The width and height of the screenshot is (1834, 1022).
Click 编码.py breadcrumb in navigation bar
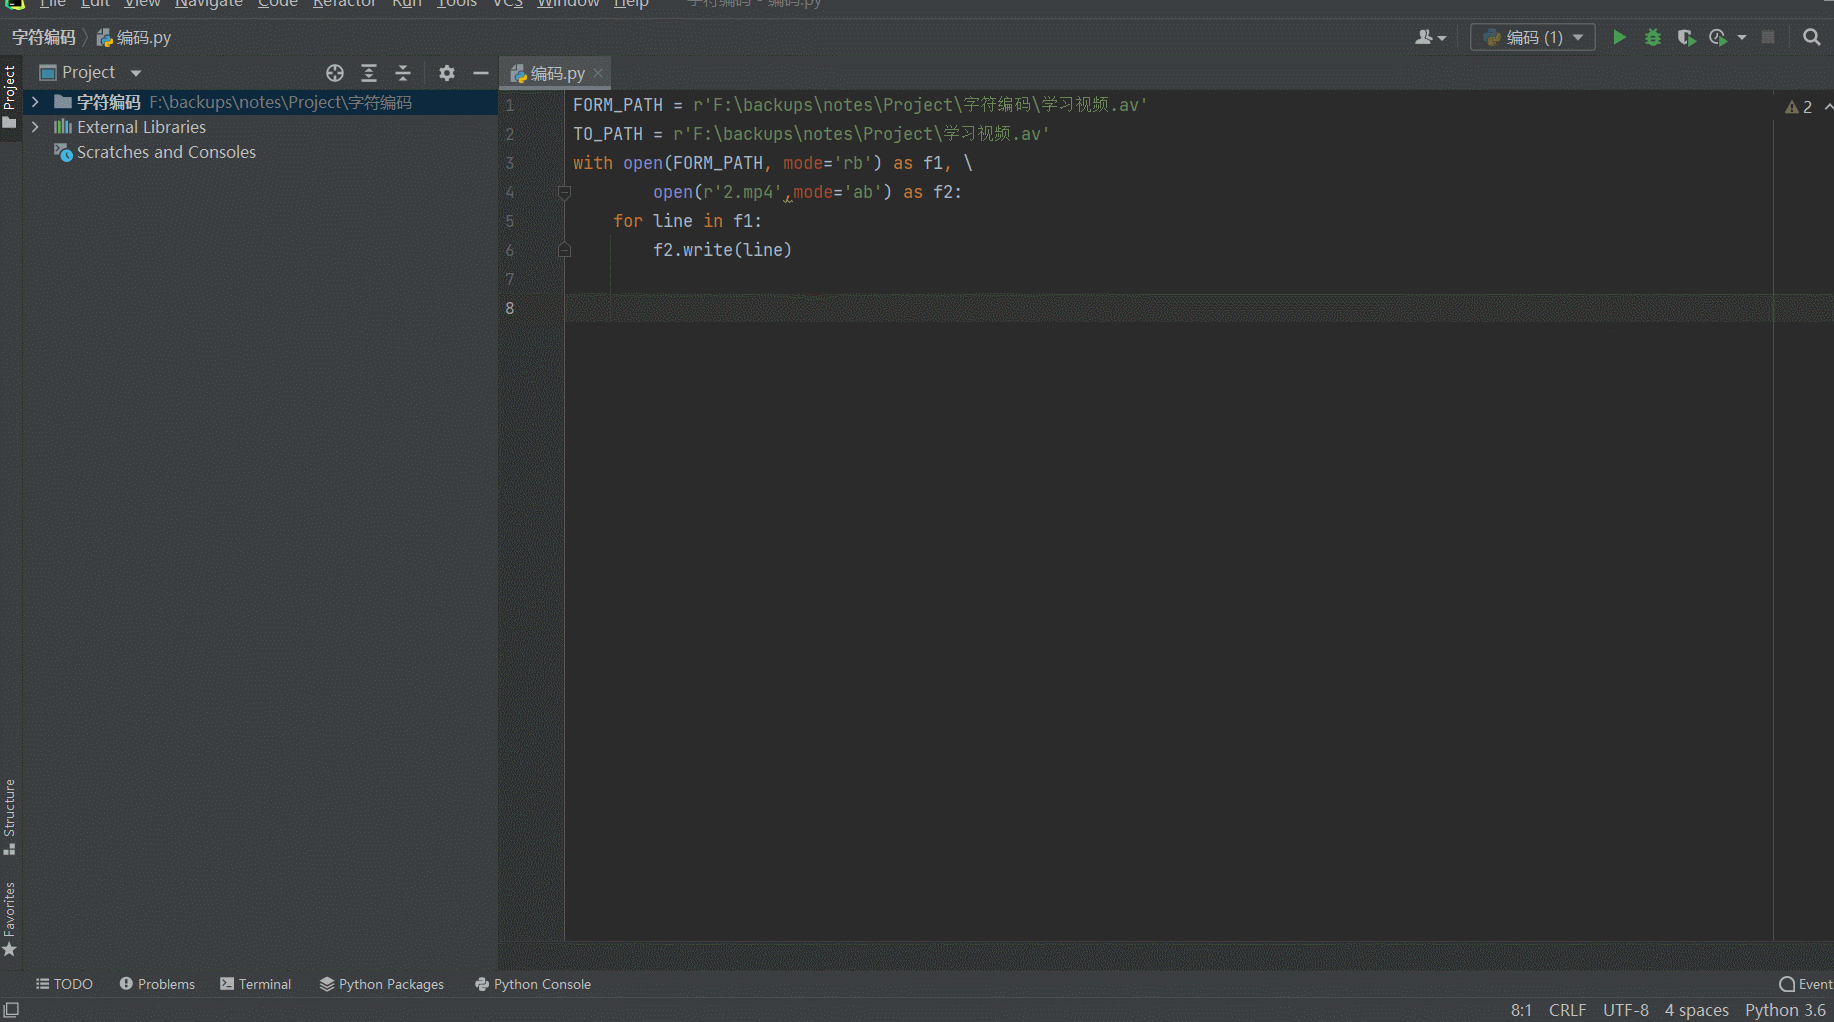pyautogui.click(x=135, y=37)
